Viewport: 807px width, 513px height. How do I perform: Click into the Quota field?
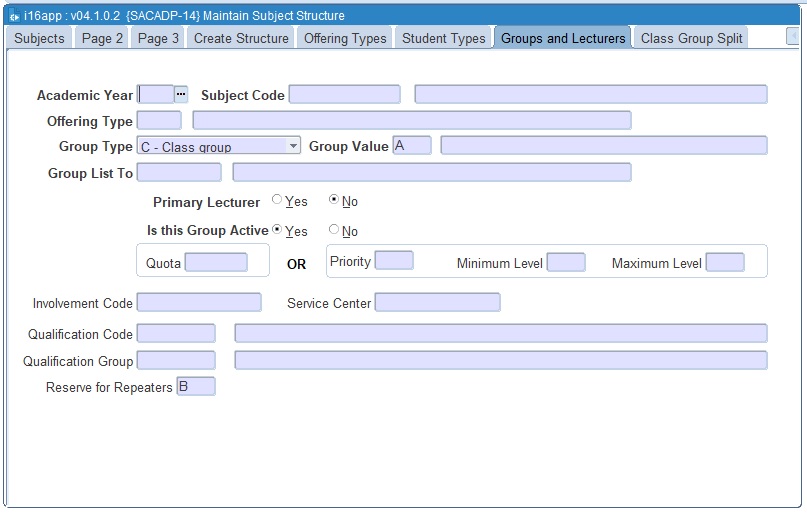(x=216, y=263)
